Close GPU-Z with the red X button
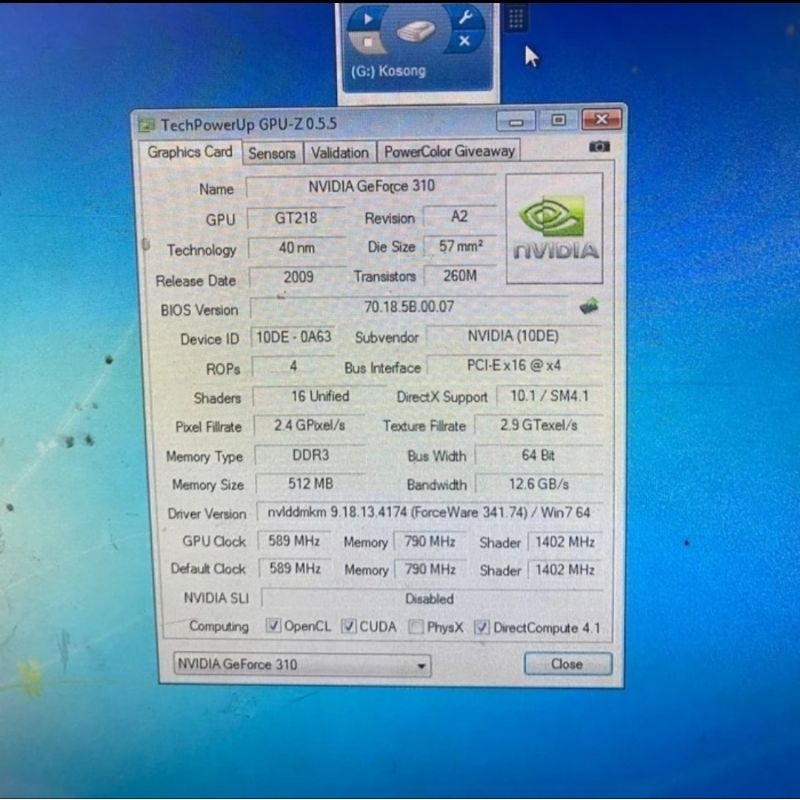 coord(602,119)
